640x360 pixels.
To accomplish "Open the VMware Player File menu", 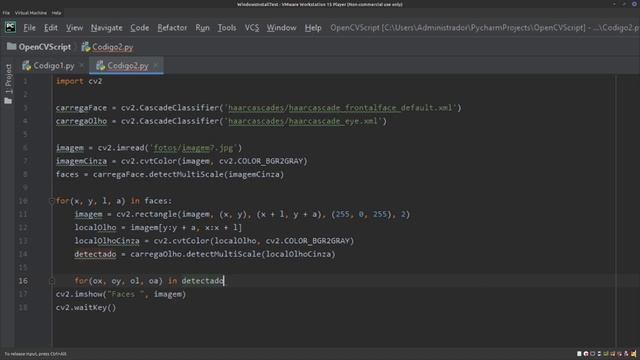I will 6,13.
